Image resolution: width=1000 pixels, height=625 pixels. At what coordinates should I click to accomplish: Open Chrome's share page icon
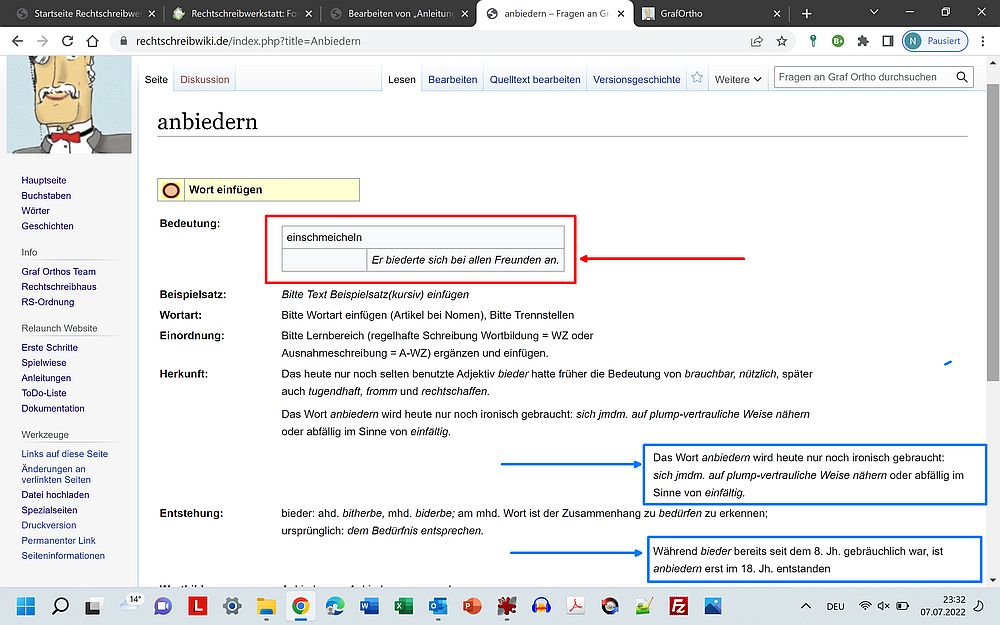point(757,41)
